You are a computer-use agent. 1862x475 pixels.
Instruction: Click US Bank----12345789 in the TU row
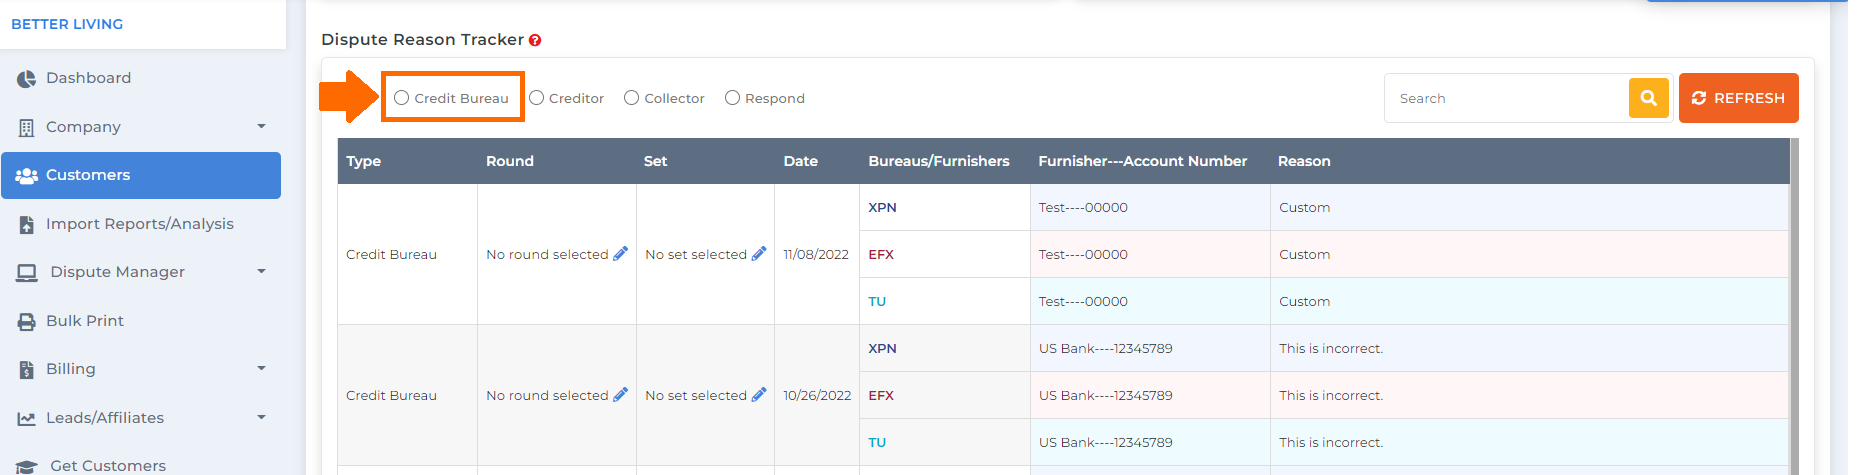(x=1106, y=442)
